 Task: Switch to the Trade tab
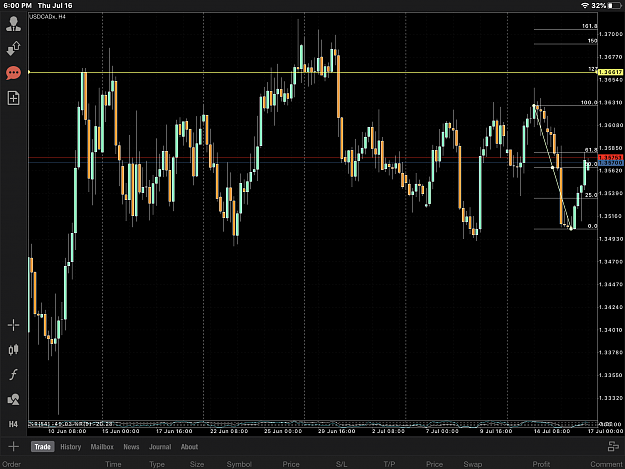pos(43,447)
